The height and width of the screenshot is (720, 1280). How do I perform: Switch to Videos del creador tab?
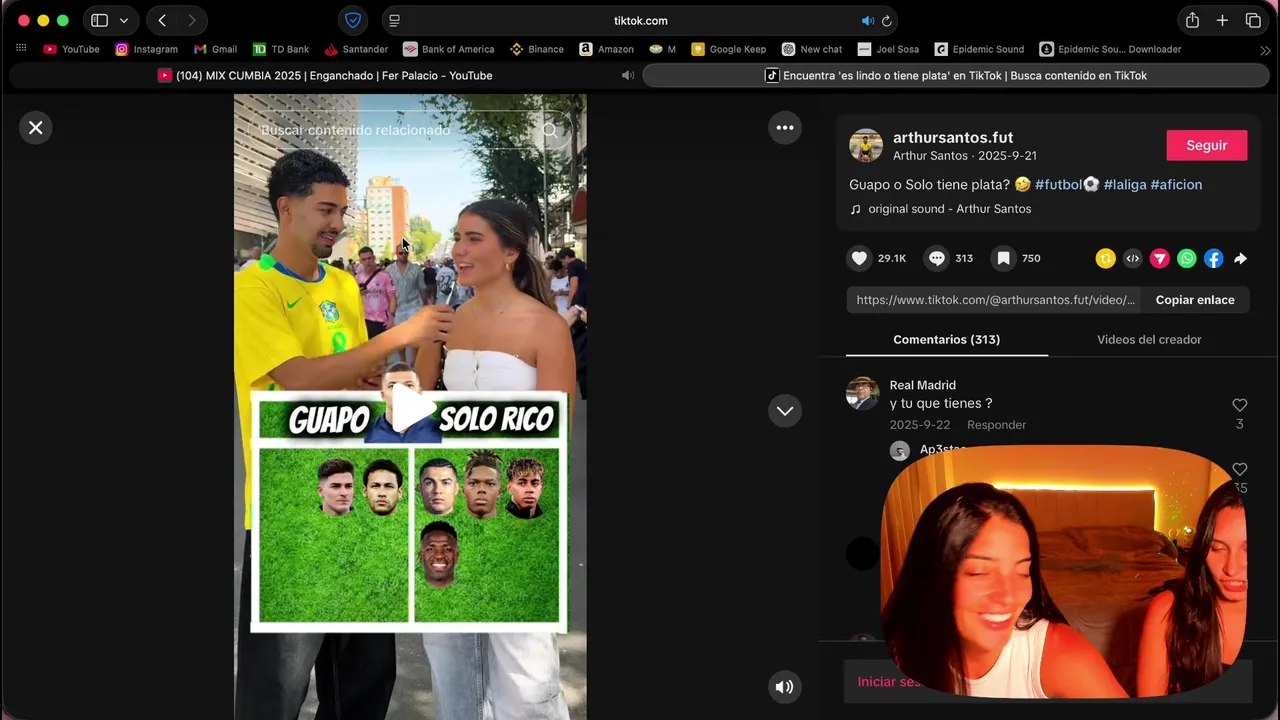coord(1149,340)
